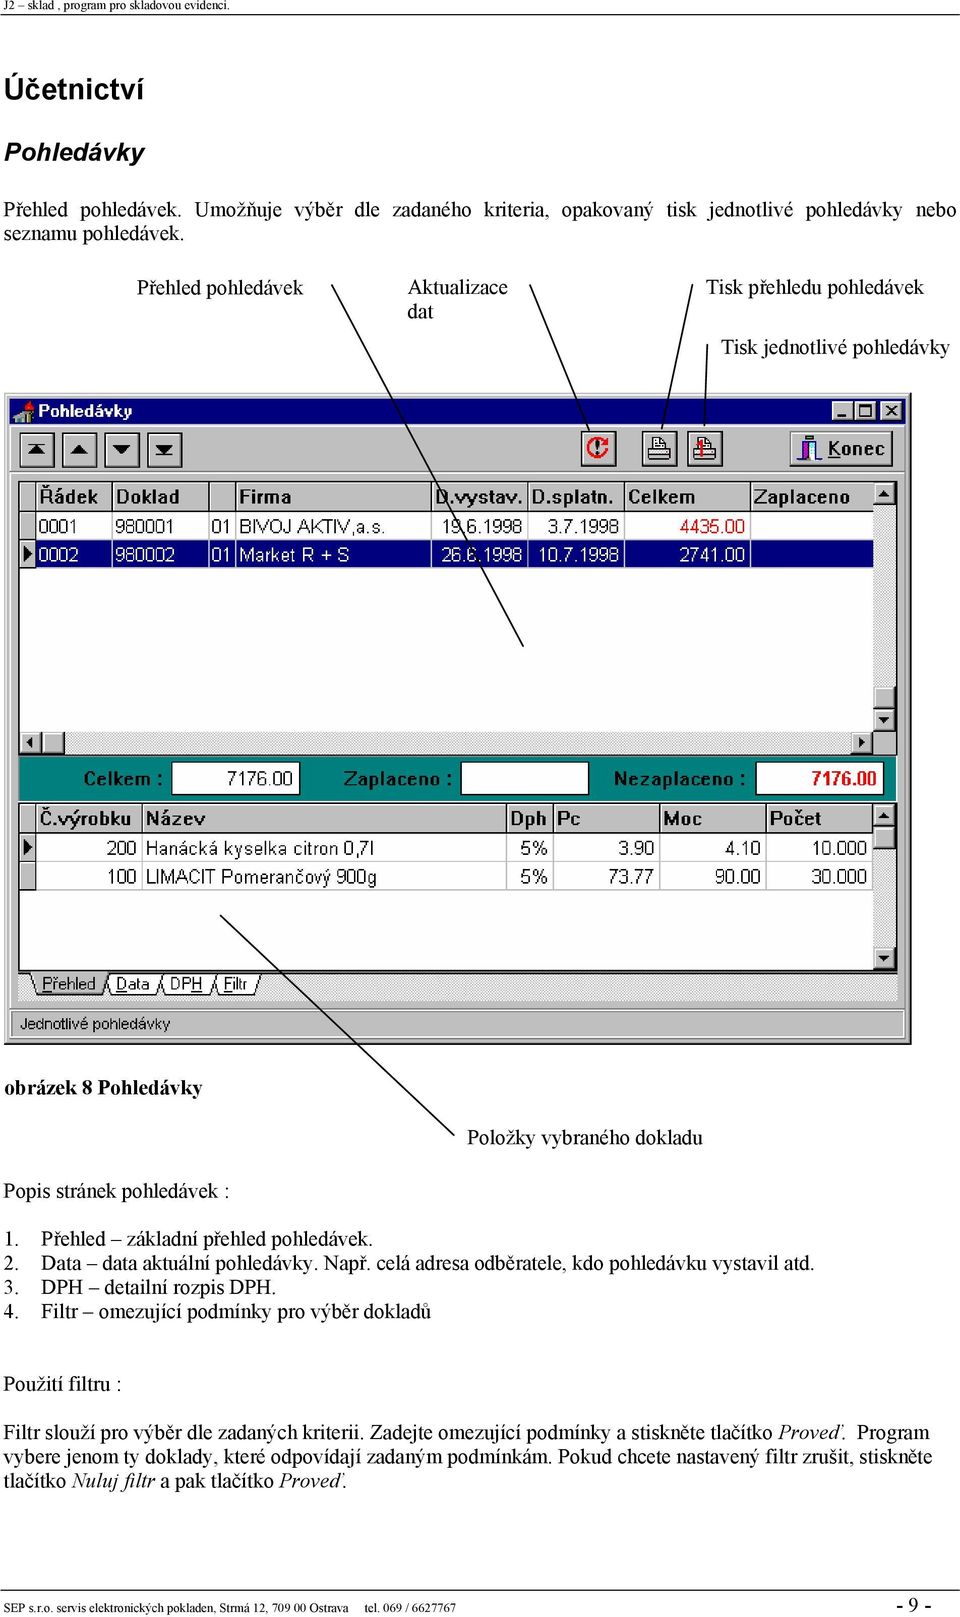Screen dimensions: 960x1617
Task: Click the Pohledávky title bar app icon
Action: coord(23,411)
